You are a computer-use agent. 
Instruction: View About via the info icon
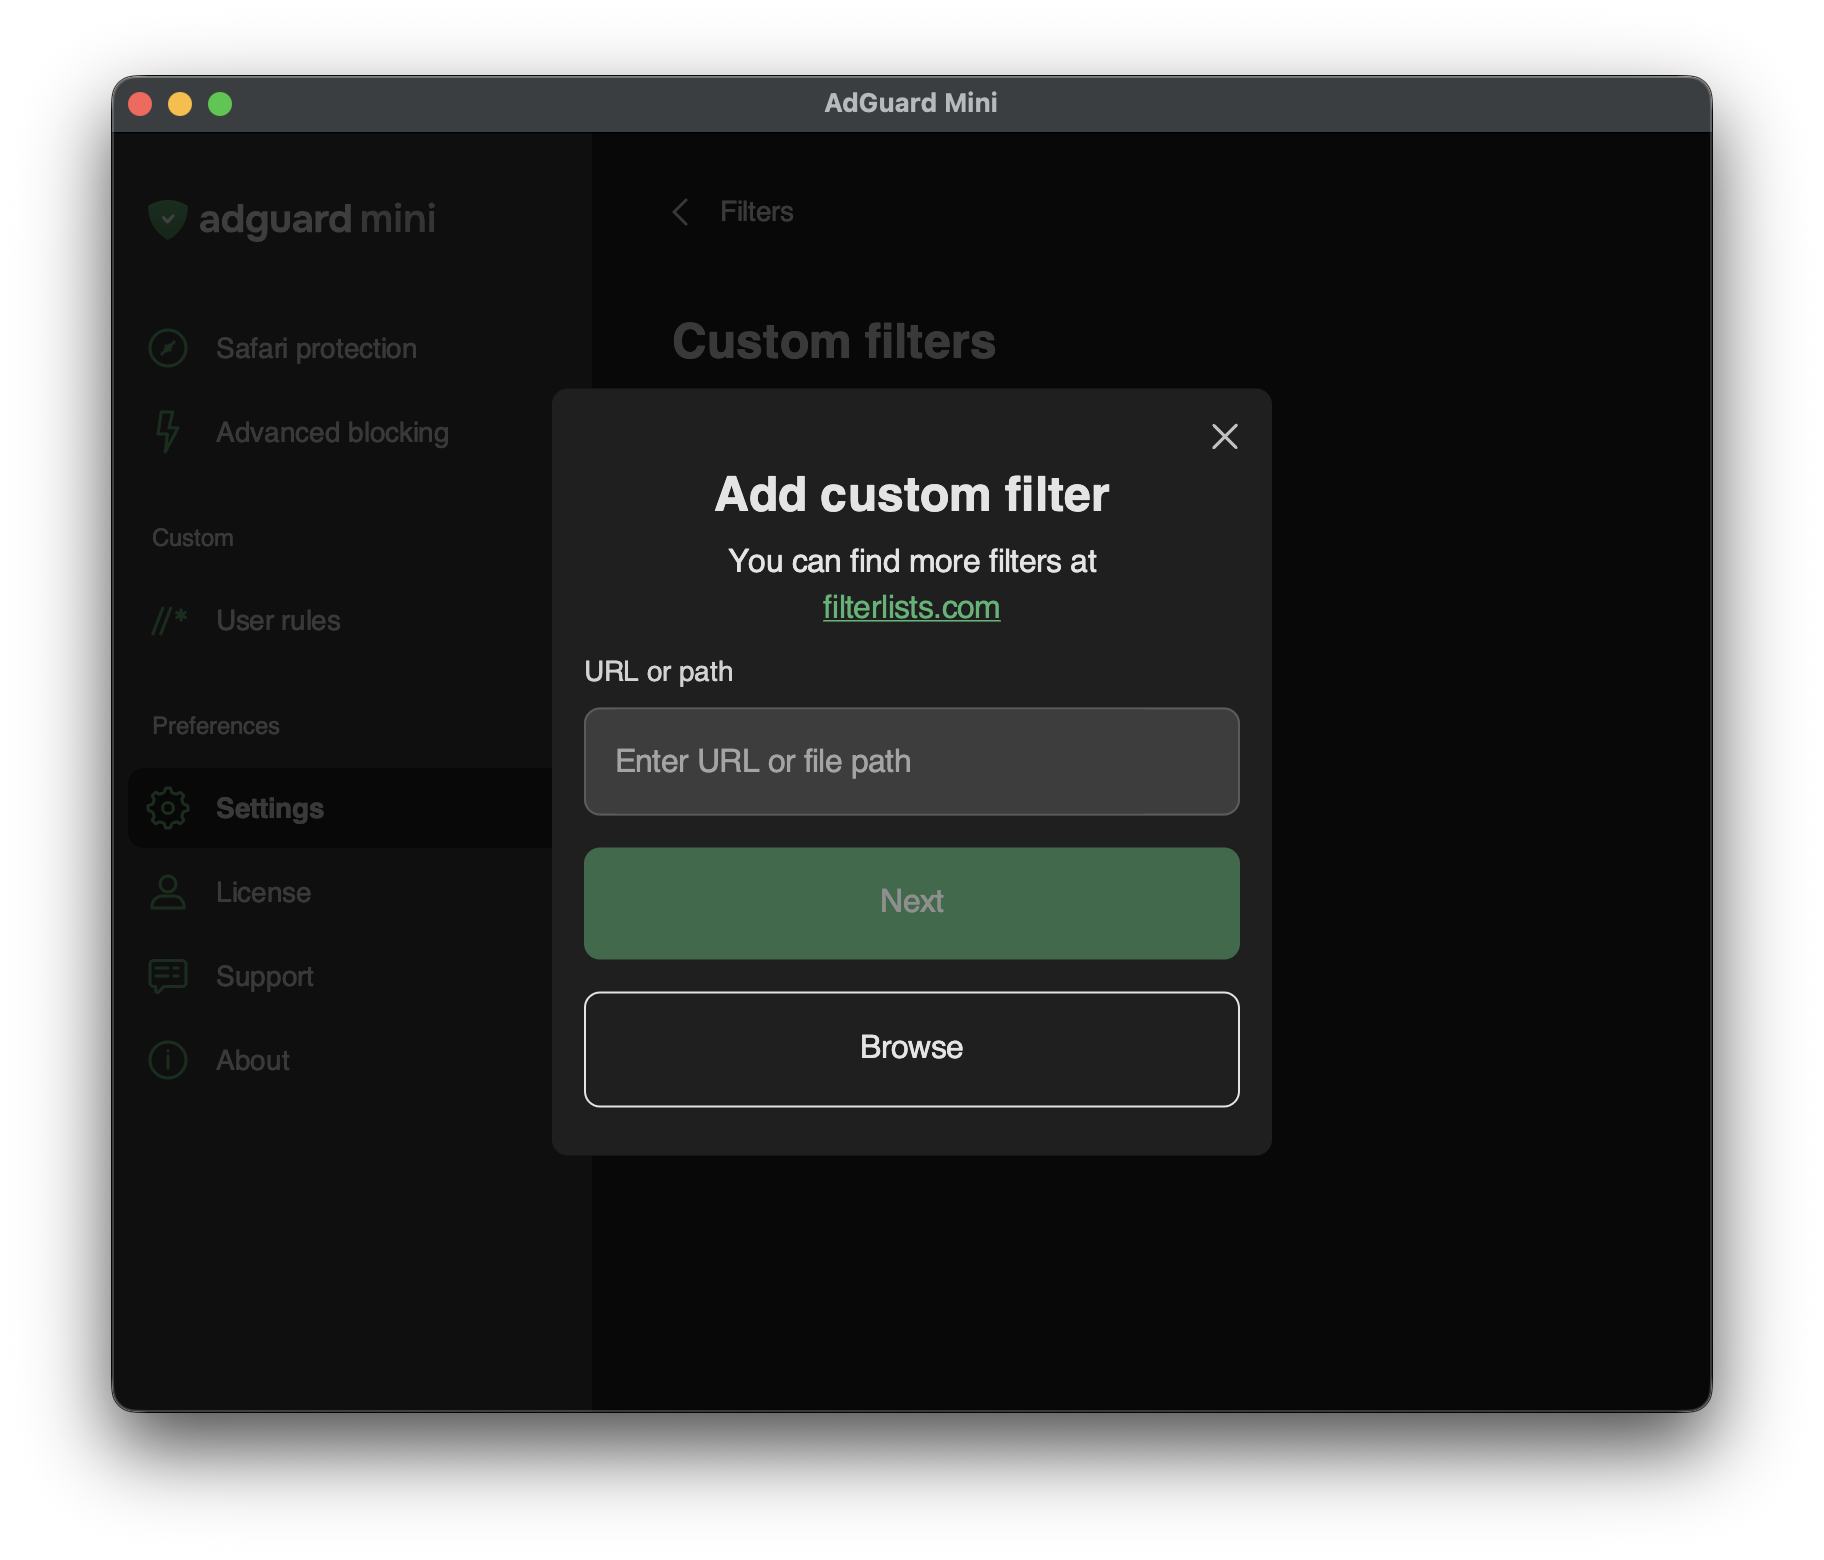(168, 1060)
